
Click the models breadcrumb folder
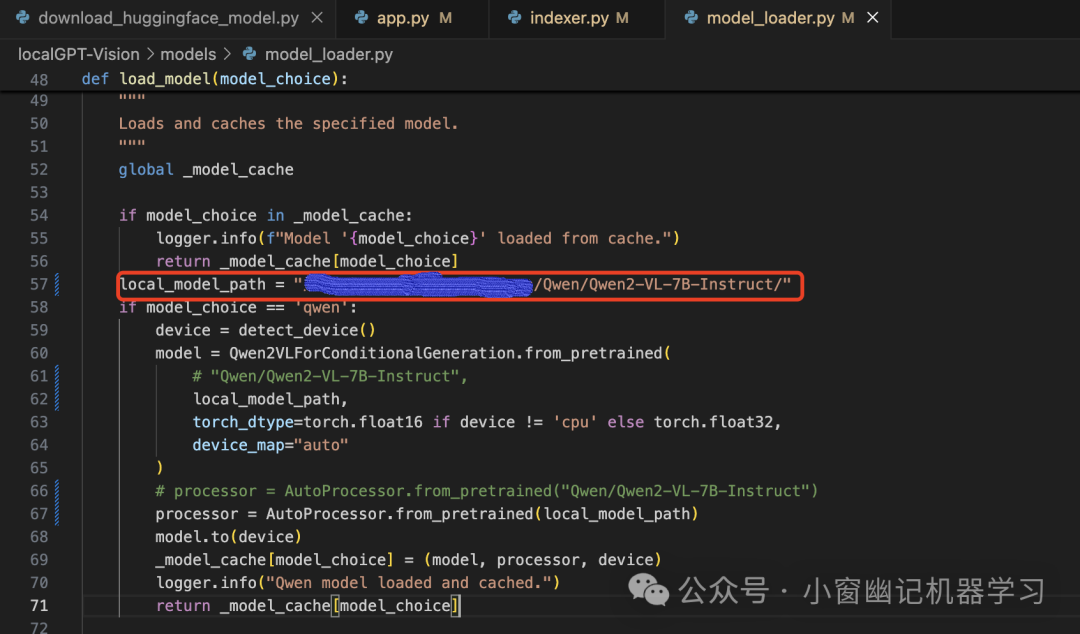[x=188, y=54]
